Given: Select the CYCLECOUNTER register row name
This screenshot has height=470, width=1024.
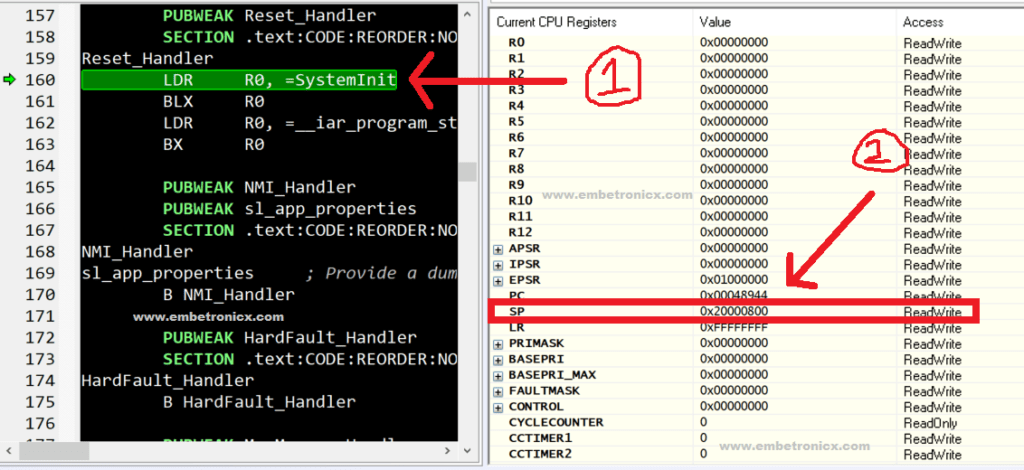Looking at the screenshot, I should click(556, 422).
